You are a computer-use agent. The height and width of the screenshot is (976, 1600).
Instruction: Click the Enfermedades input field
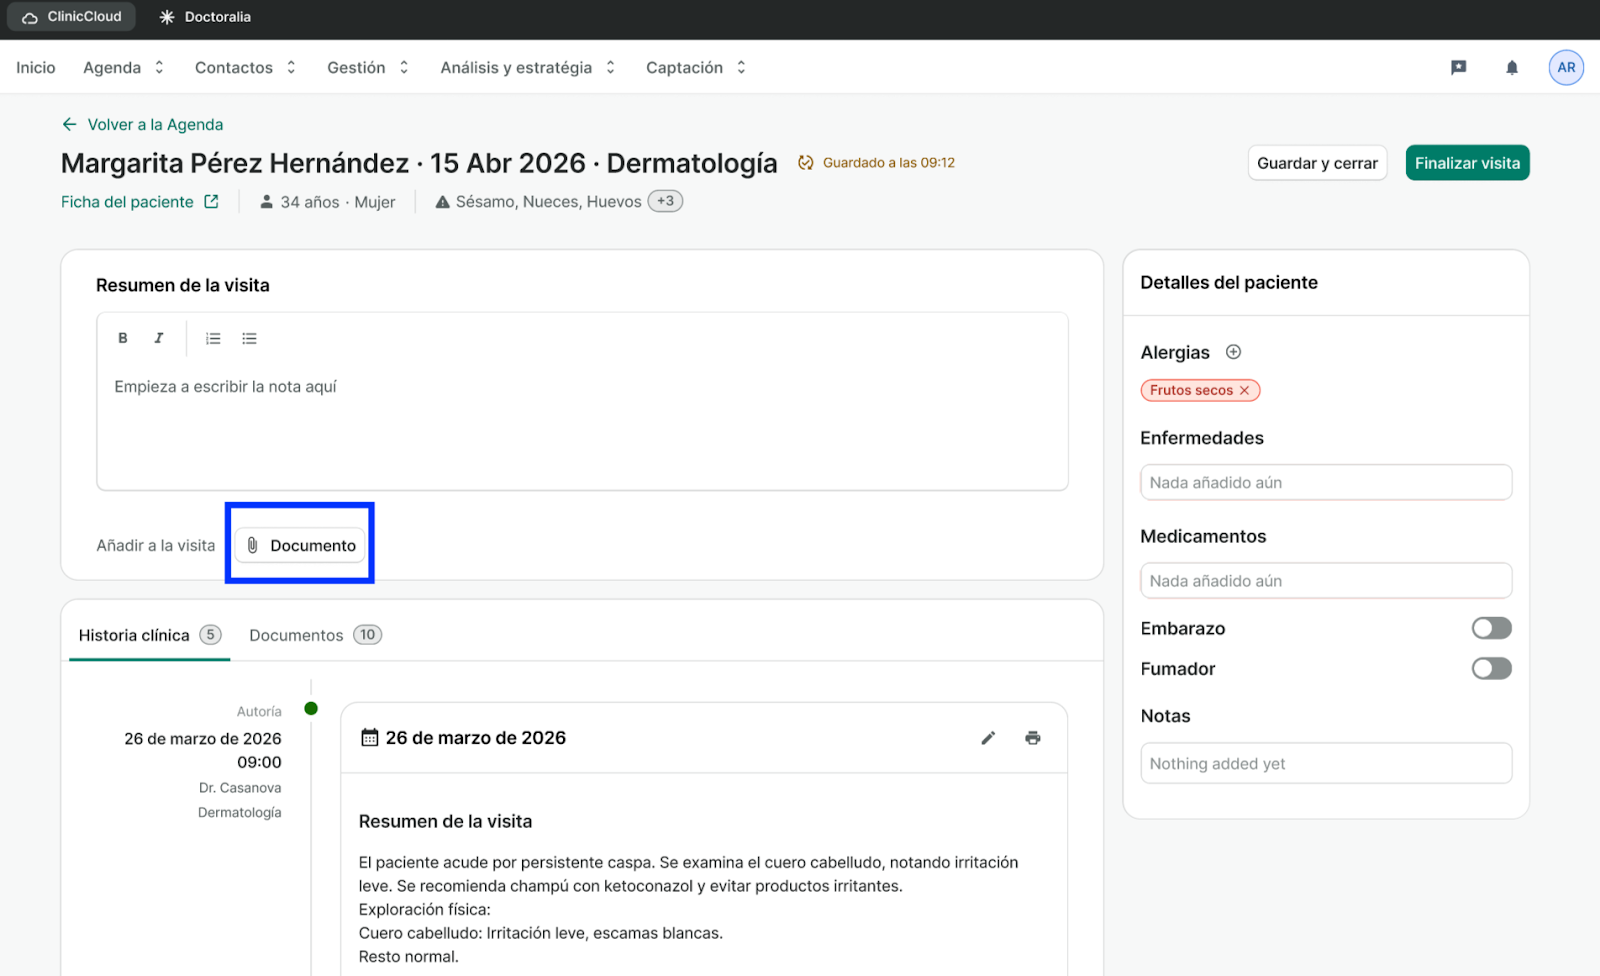click(x=1326, y=482)
